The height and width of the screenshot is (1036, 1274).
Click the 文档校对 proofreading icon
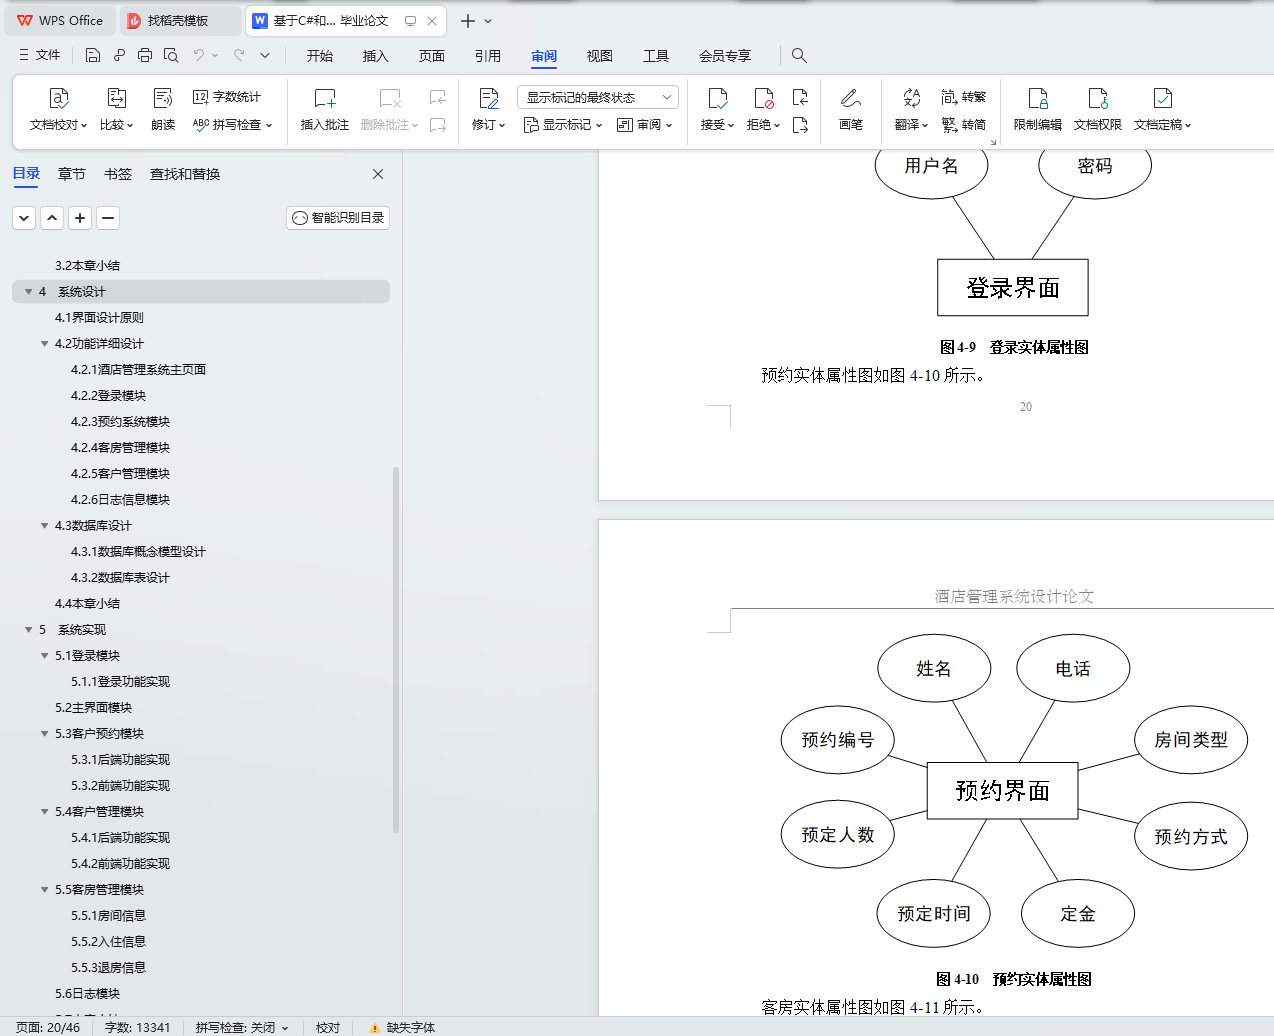pos(58,98)
